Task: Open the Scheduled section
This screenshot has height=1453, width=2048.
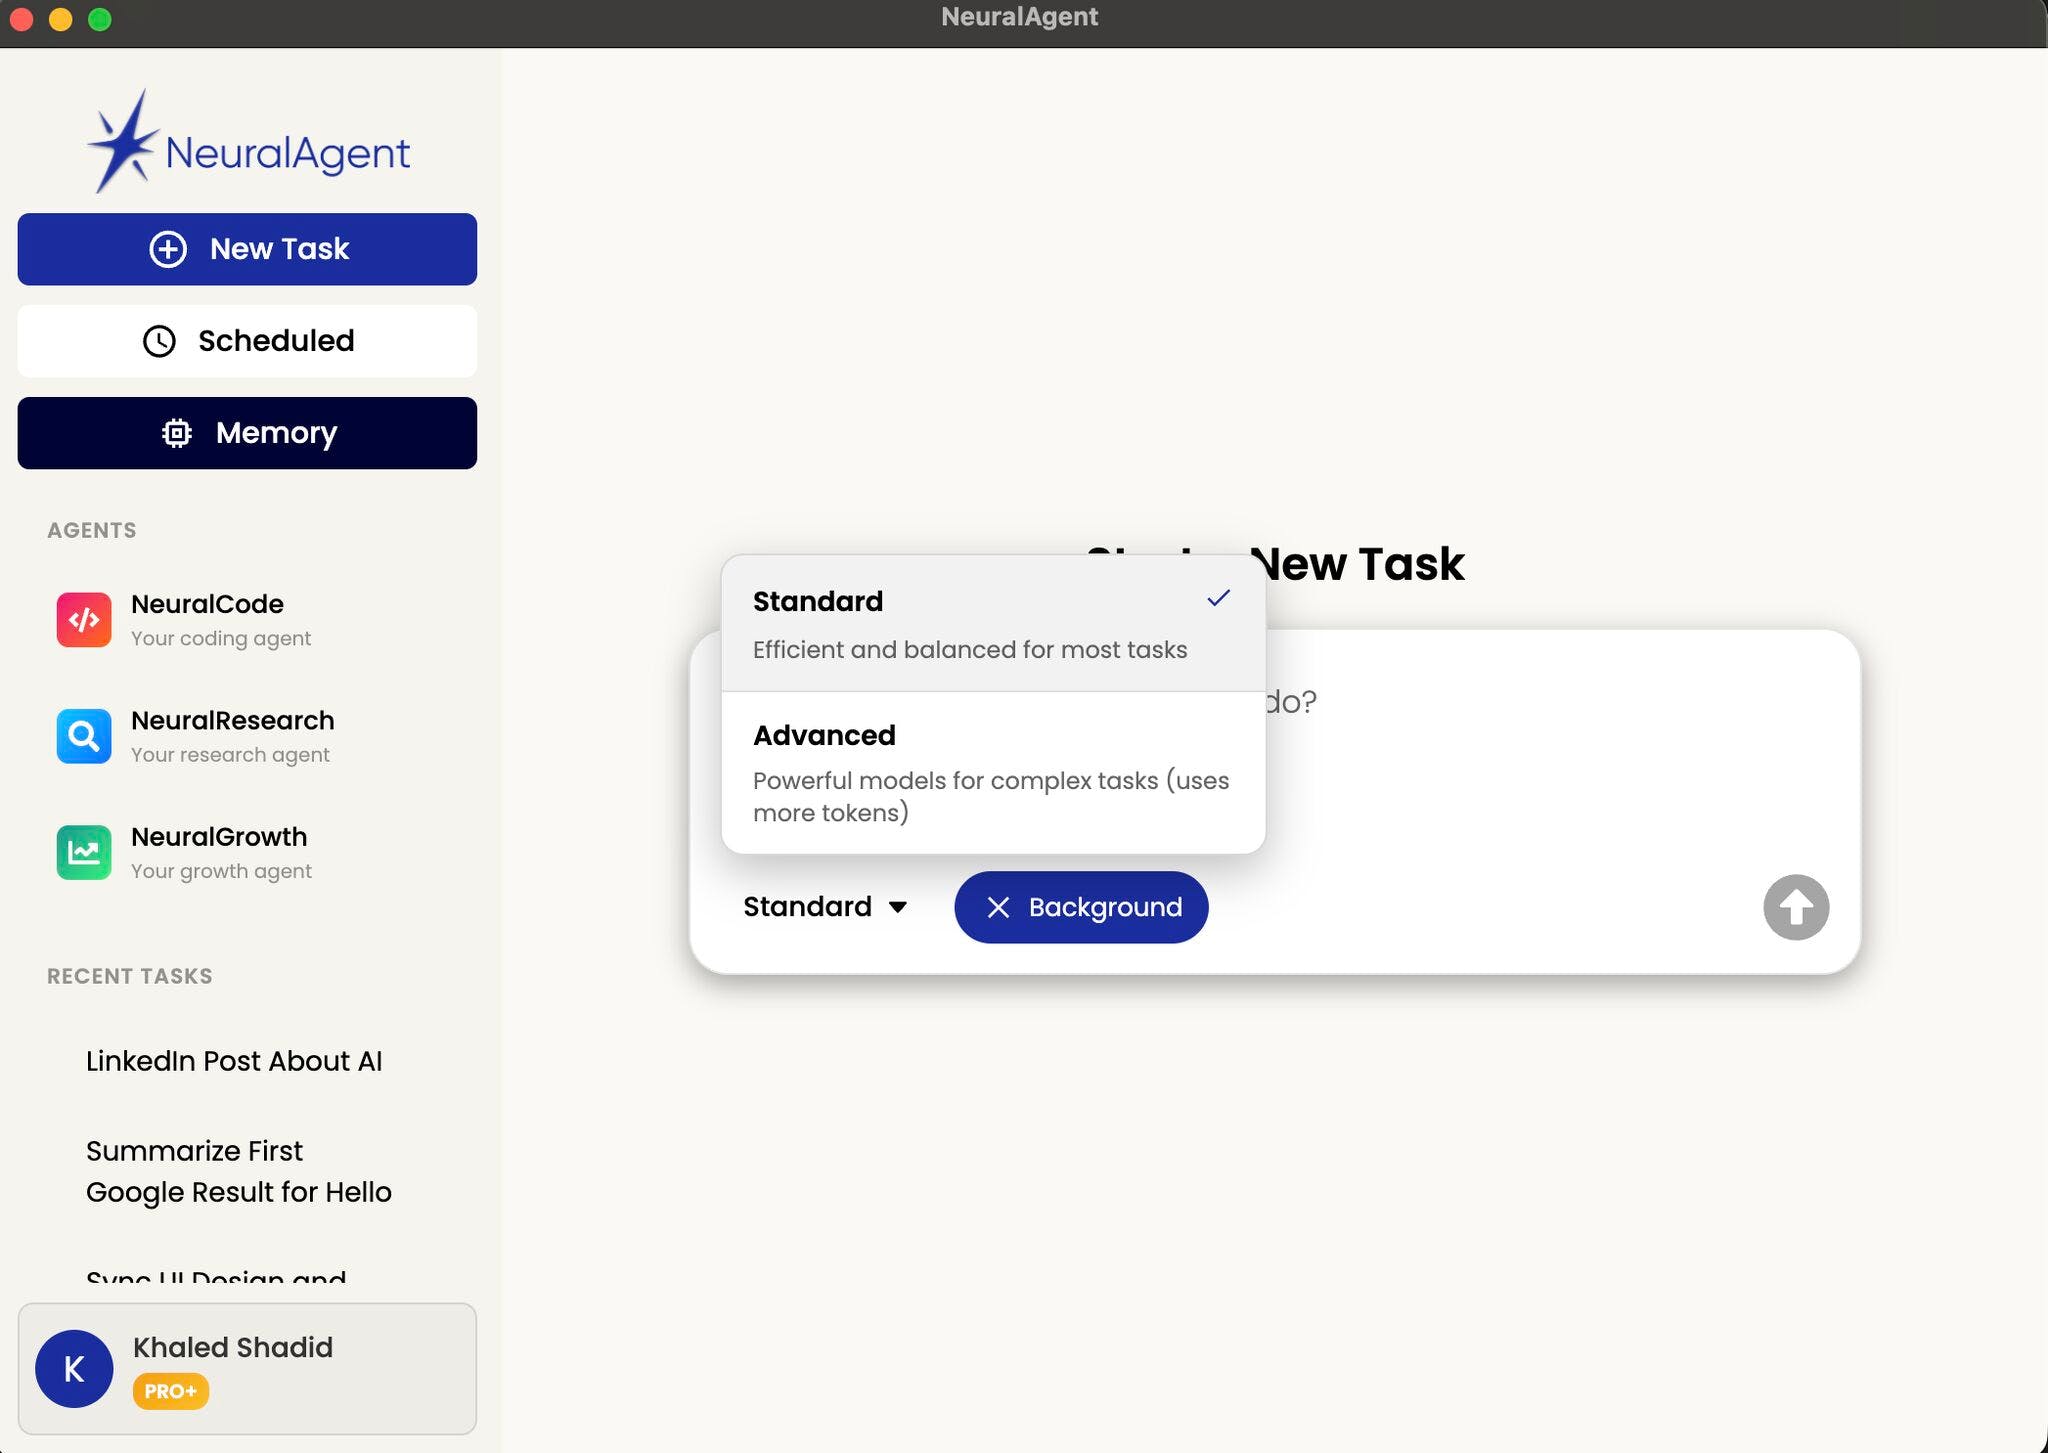Action: pyautogui.click(x=247, y=341)
